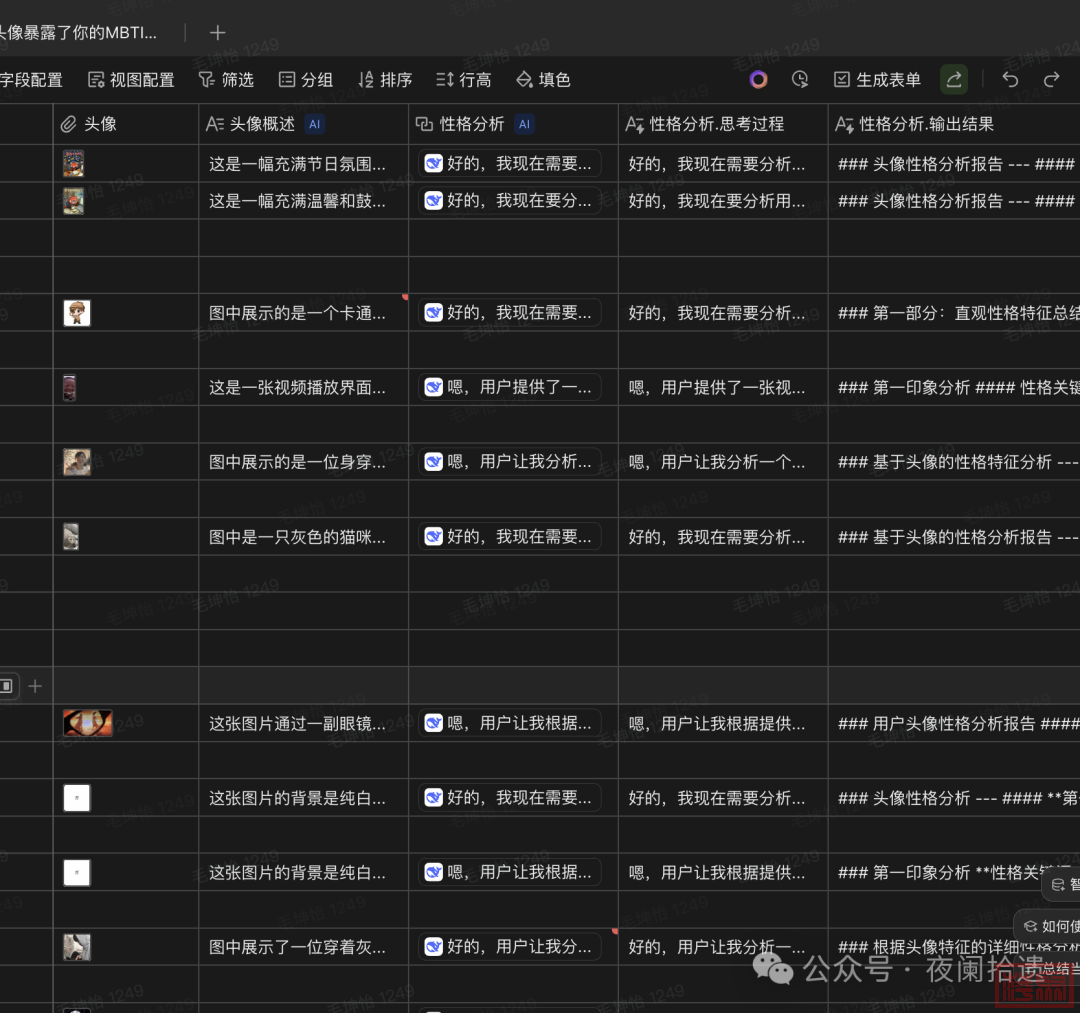Open the 分组 grouping option
The image size is (1080, 1013).
point(306,80)
